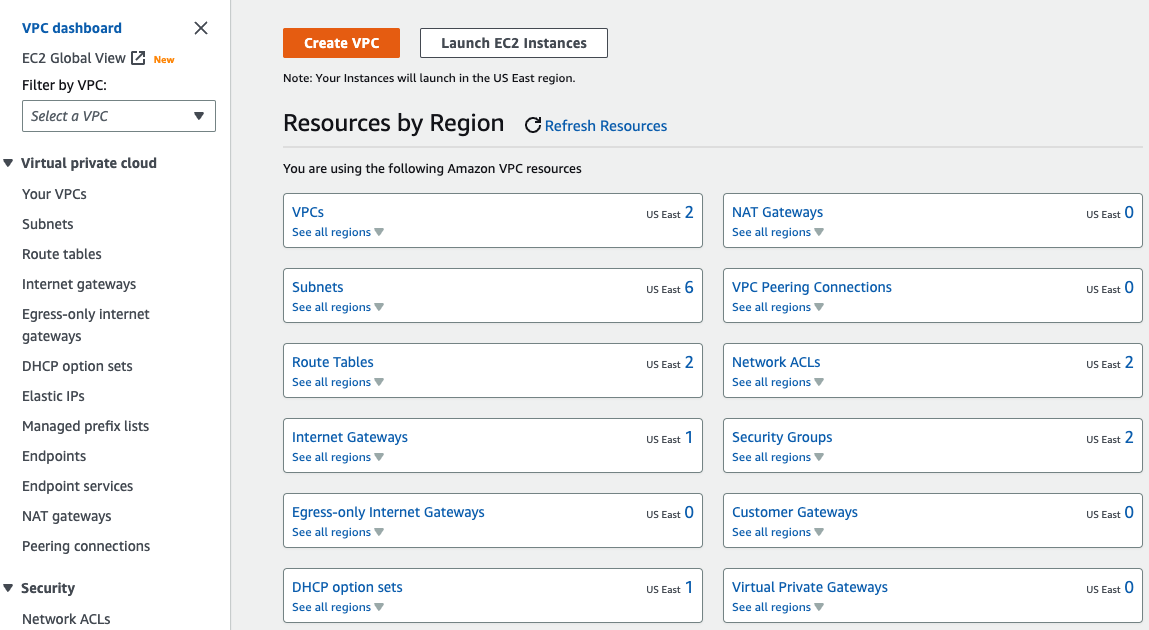This screenshot has width=1149, height=630.
Task: Expand See all regions under NAT Gateways
Action: click(x=777, y=232)
